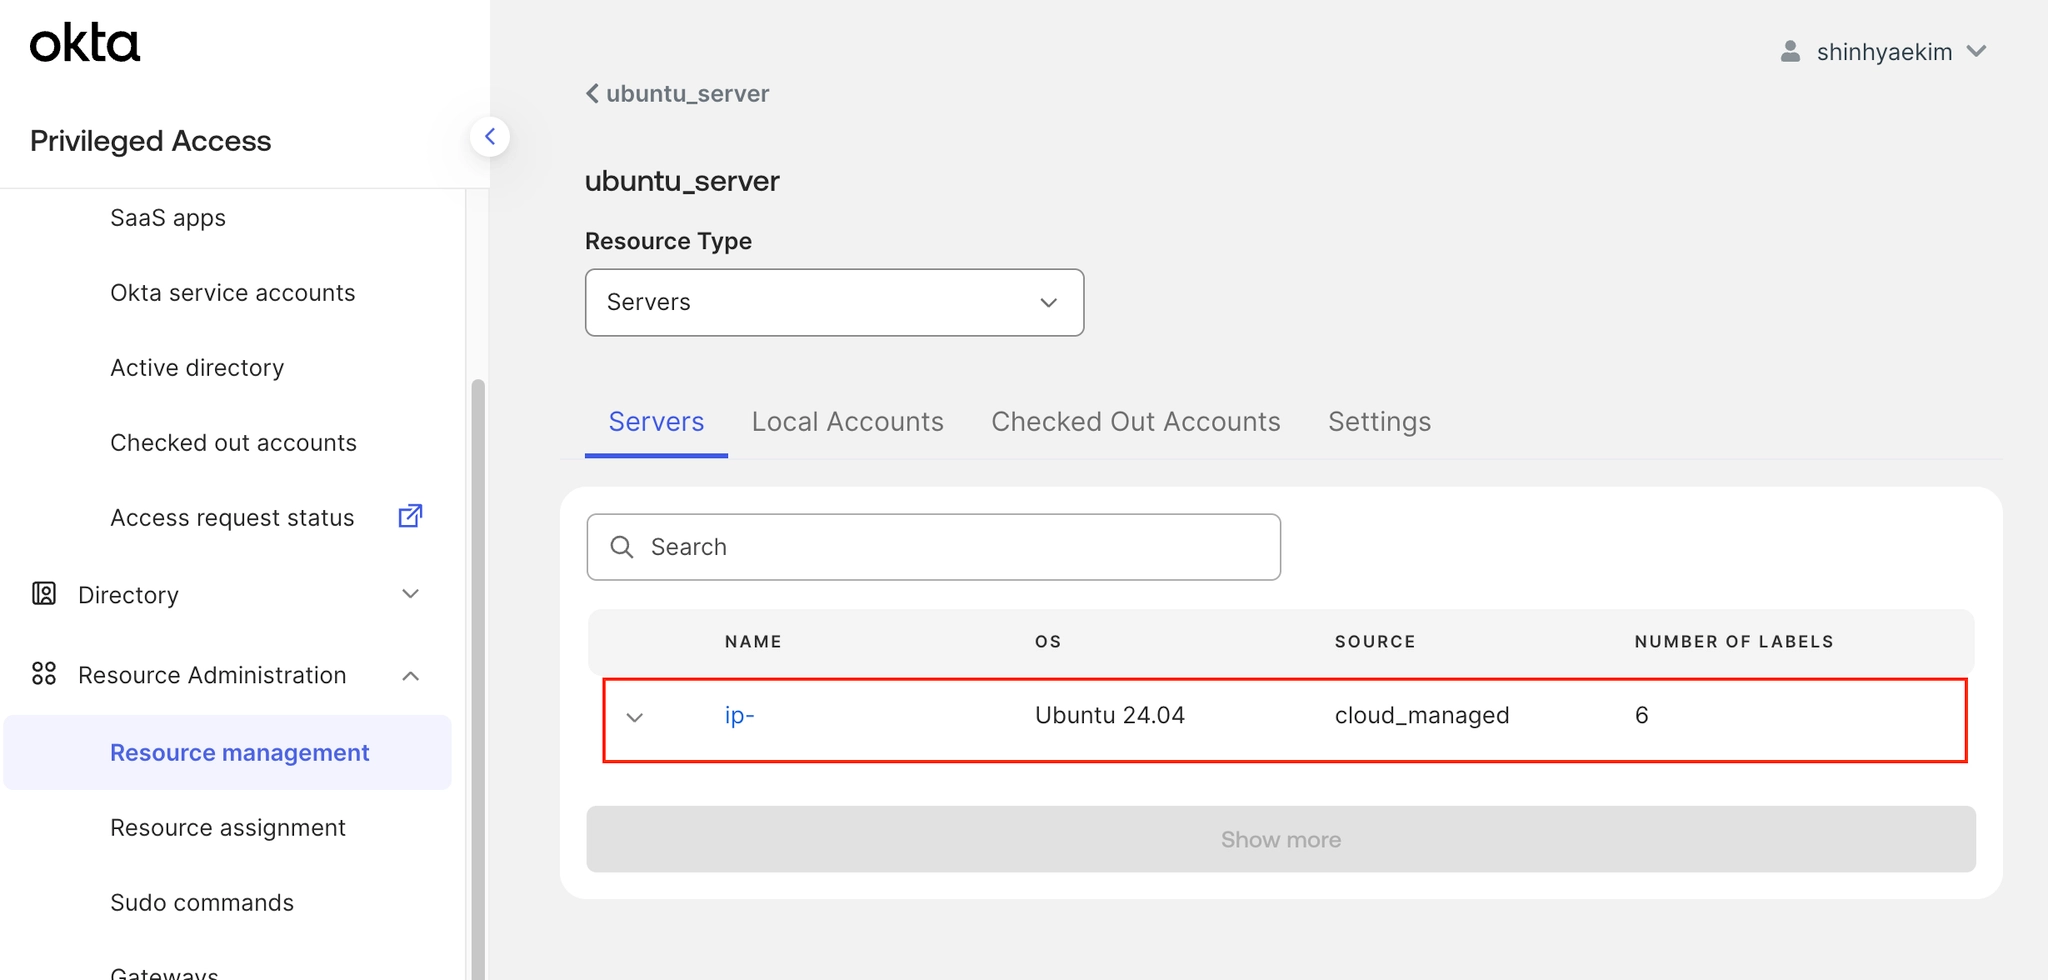Click the Okta logo
This screenshot has height=980, width=2048.
tap(85, 44)
